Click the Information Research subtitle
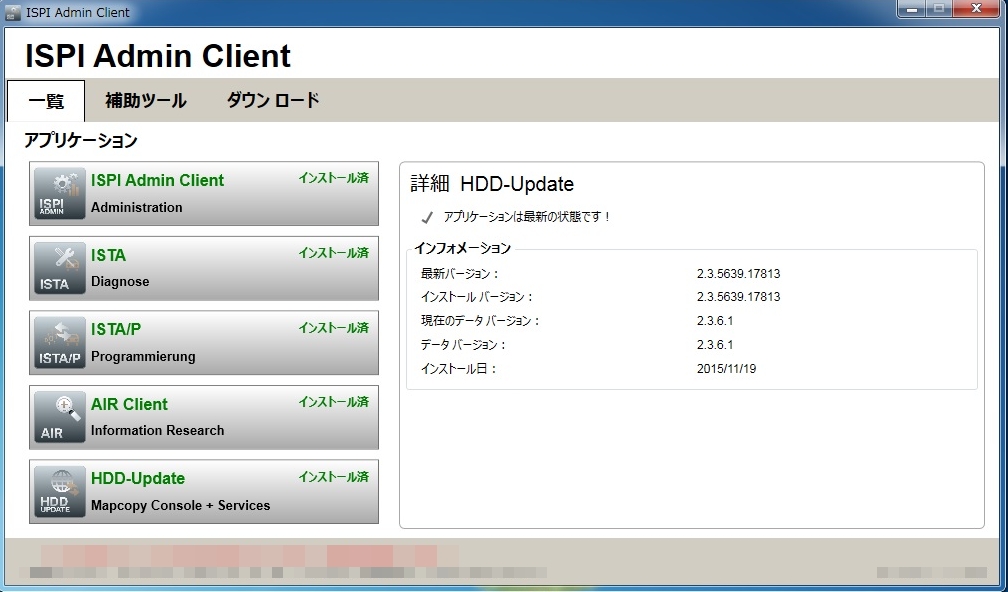 pyautogui.click(x=158, y=431)
